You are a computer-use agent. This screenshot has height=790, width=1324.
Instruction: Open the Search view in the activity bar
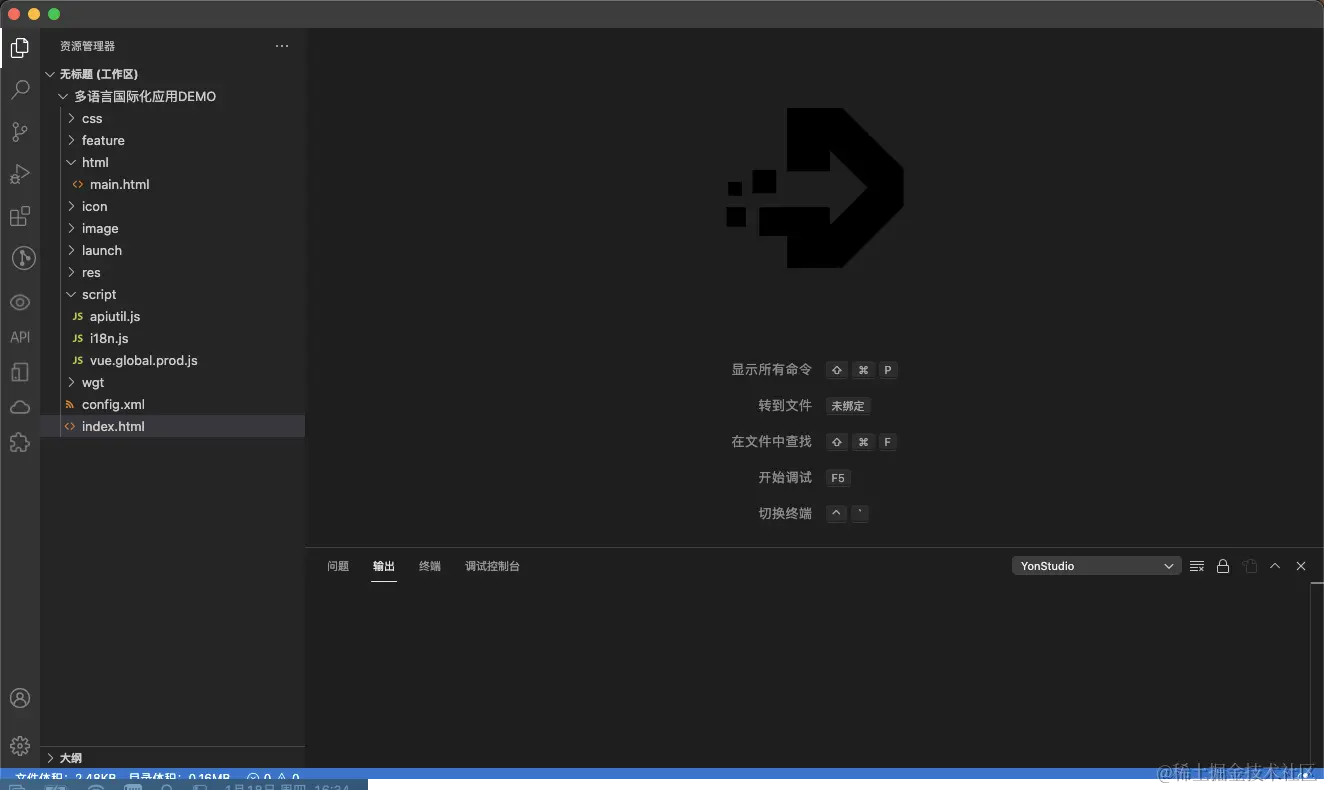20,90
